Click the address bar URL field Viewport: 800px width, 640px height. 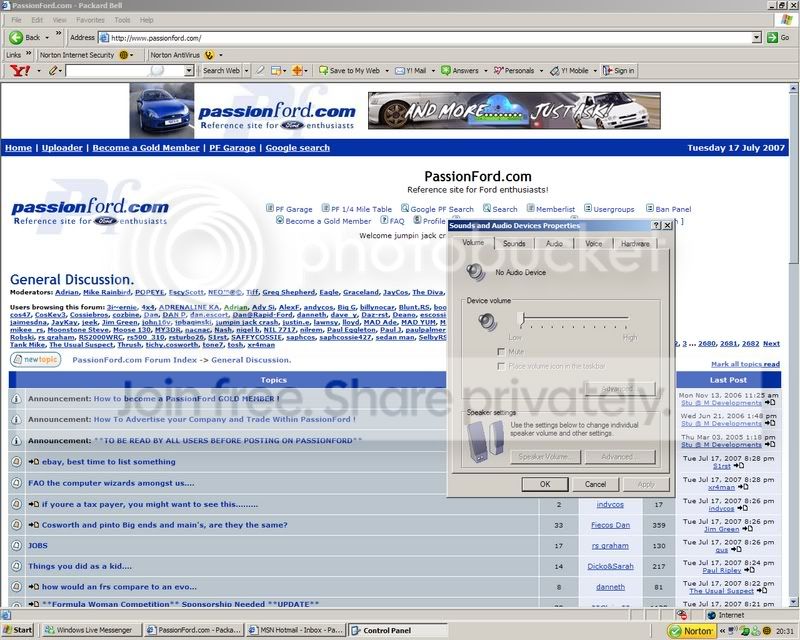426,38
